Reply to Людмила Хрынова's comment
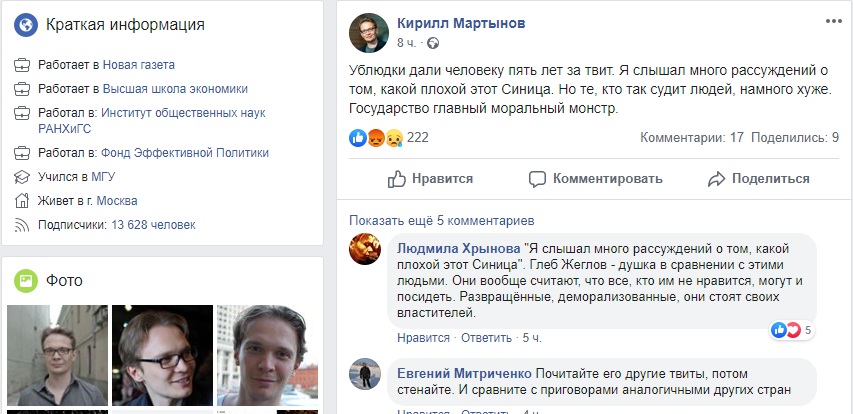 pos(485,338)
